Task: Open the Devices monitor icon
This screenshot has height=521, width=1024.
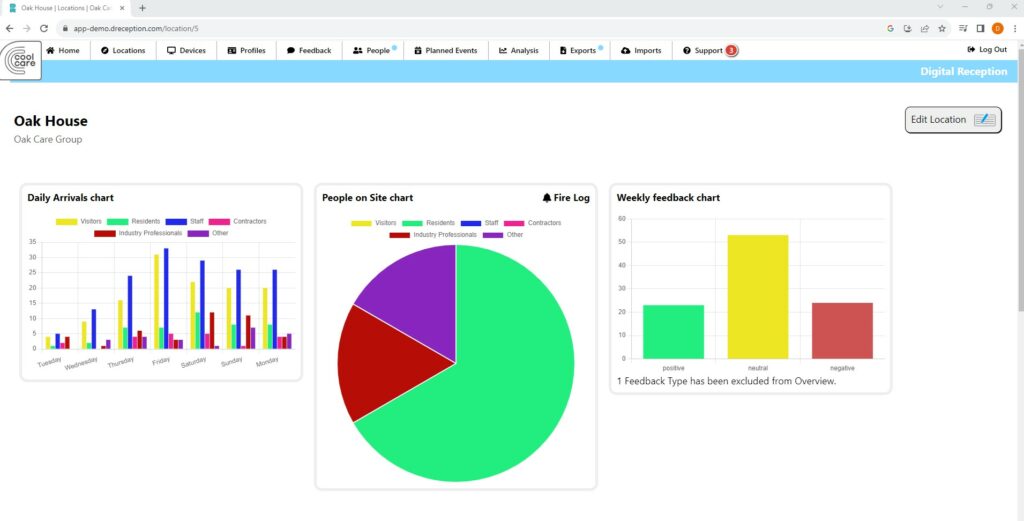Action: point(171,50)
